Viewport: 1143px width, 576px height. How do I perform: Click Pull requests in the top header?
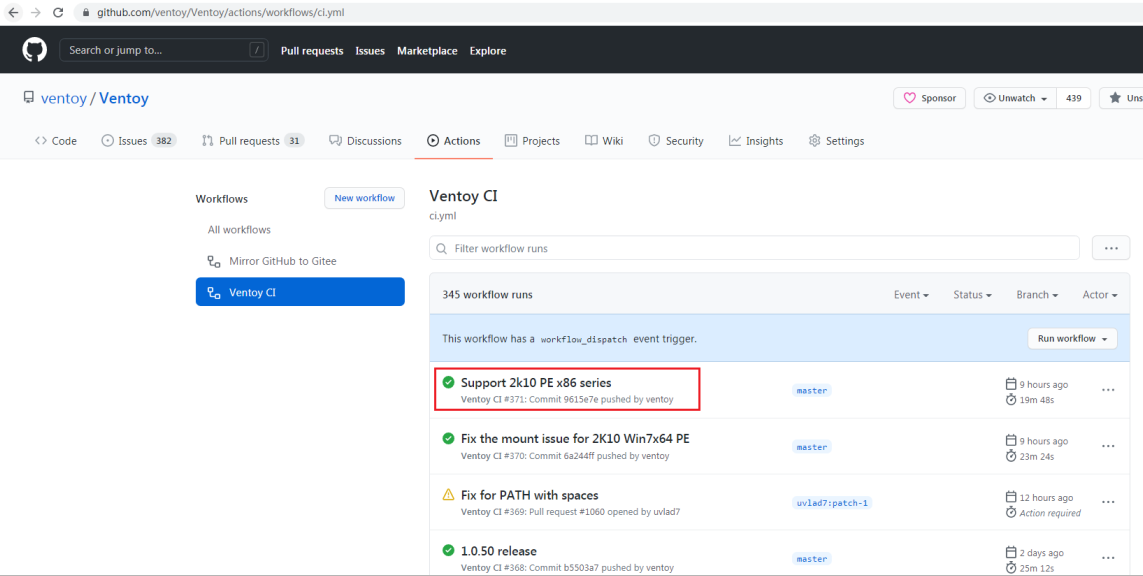(312, 51)
